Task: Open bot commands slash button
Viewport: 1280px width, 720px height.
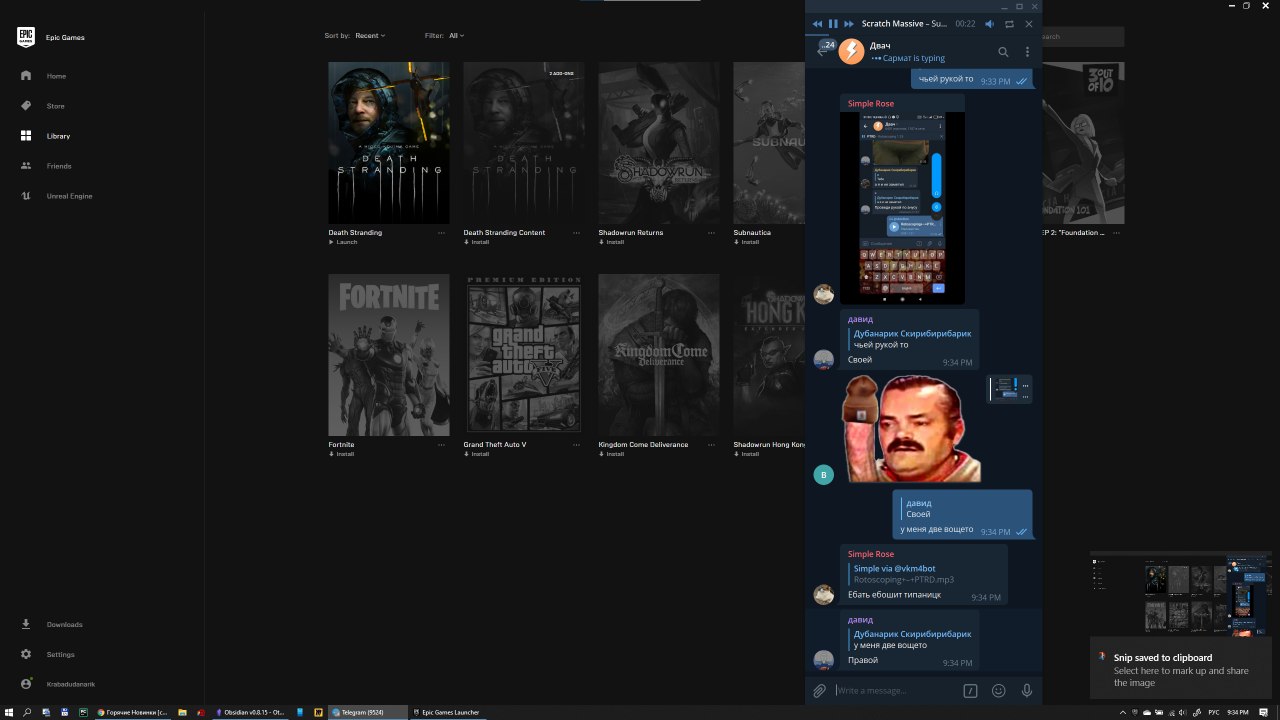Action: (x=970, y=691)
